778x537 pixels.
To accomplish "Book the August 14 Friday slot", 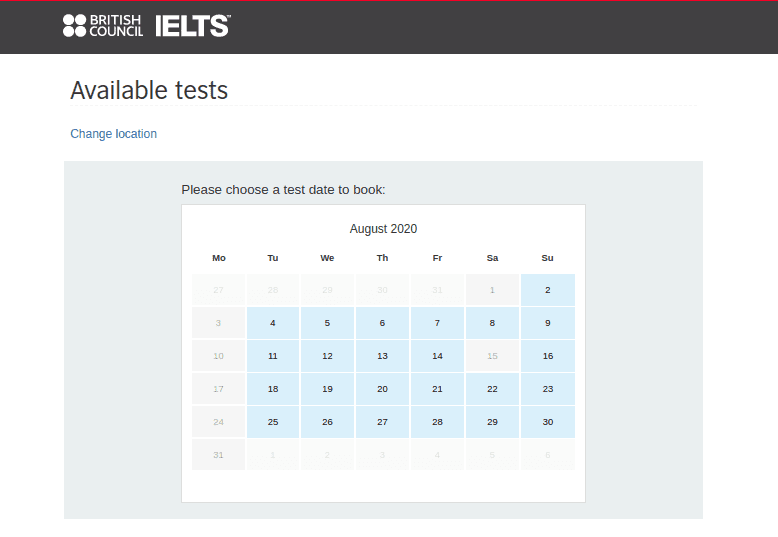I will pyautogui.click(x=437, y=356).
